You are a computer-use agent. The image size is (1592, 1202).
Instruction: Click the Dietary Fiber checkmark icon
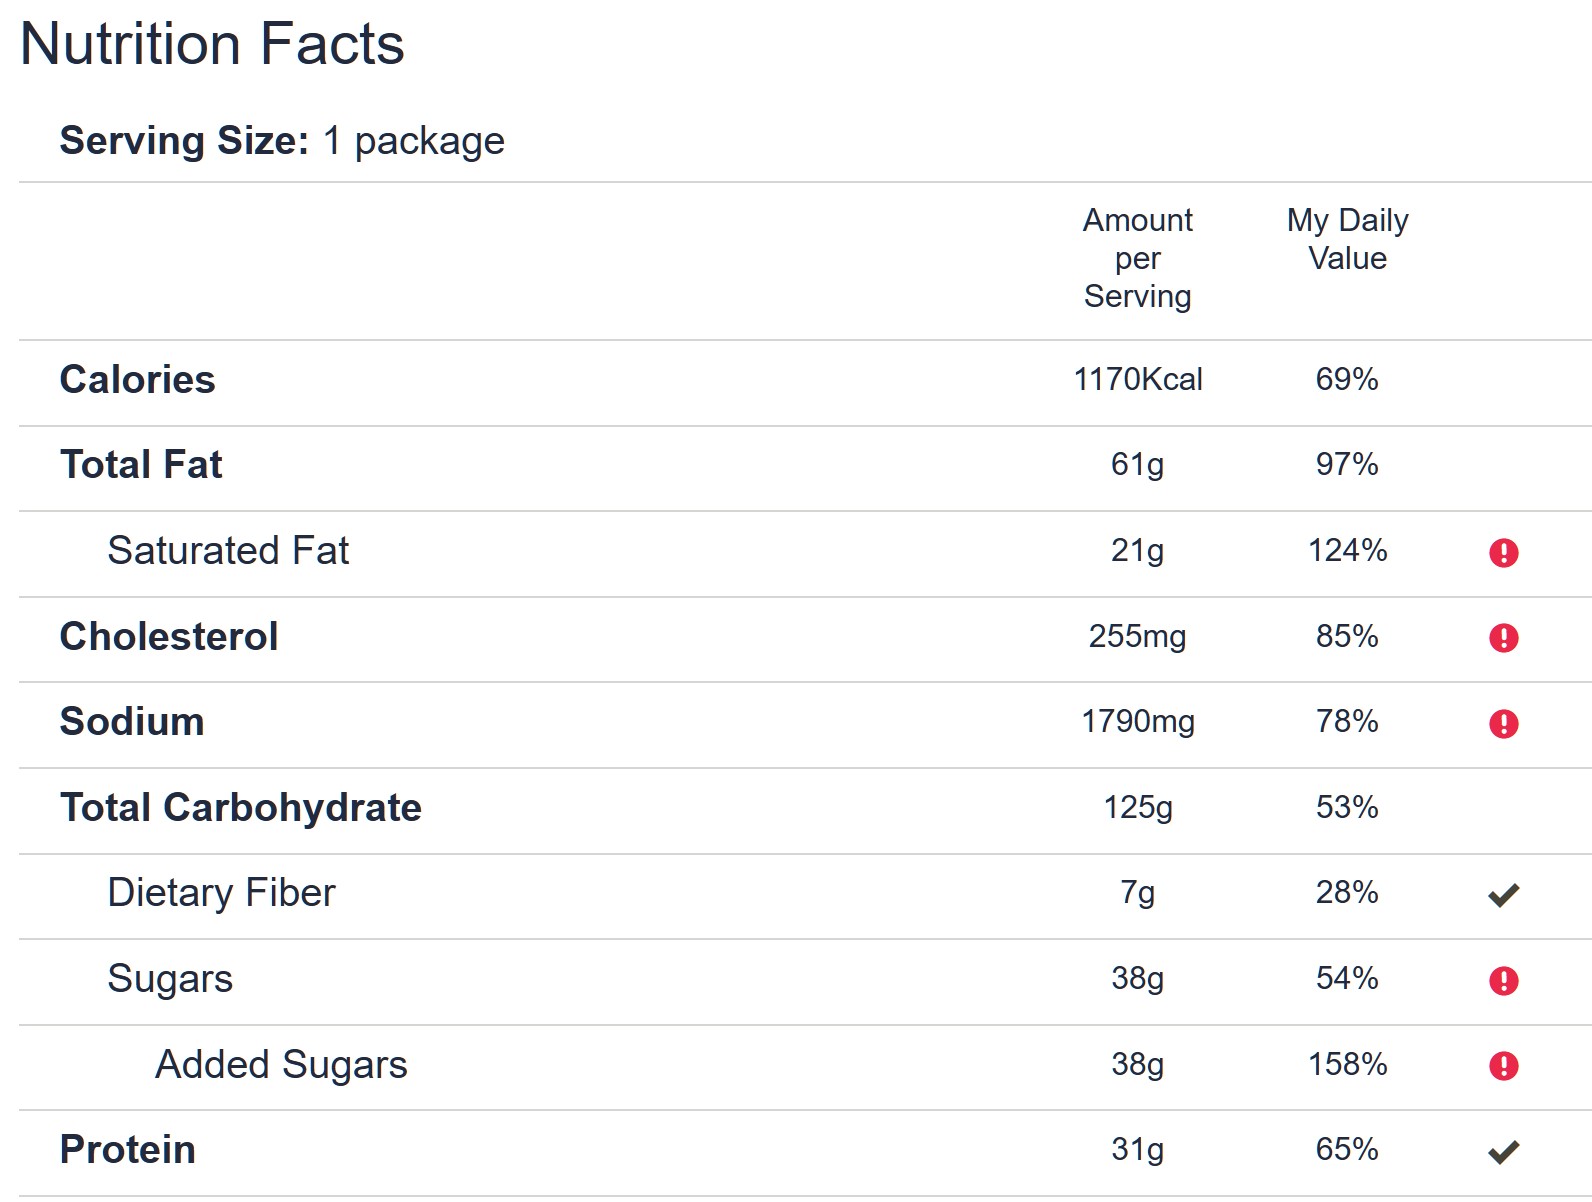tap(1503, 895)
